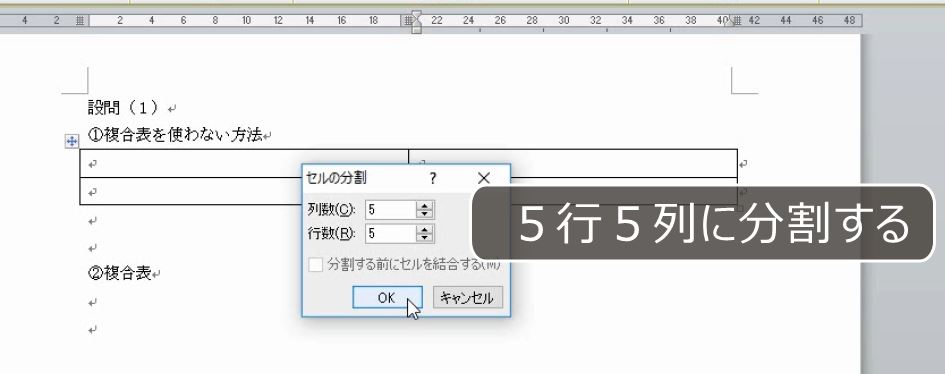
Task: Click the text ②複合表
Action: point(119,273)
